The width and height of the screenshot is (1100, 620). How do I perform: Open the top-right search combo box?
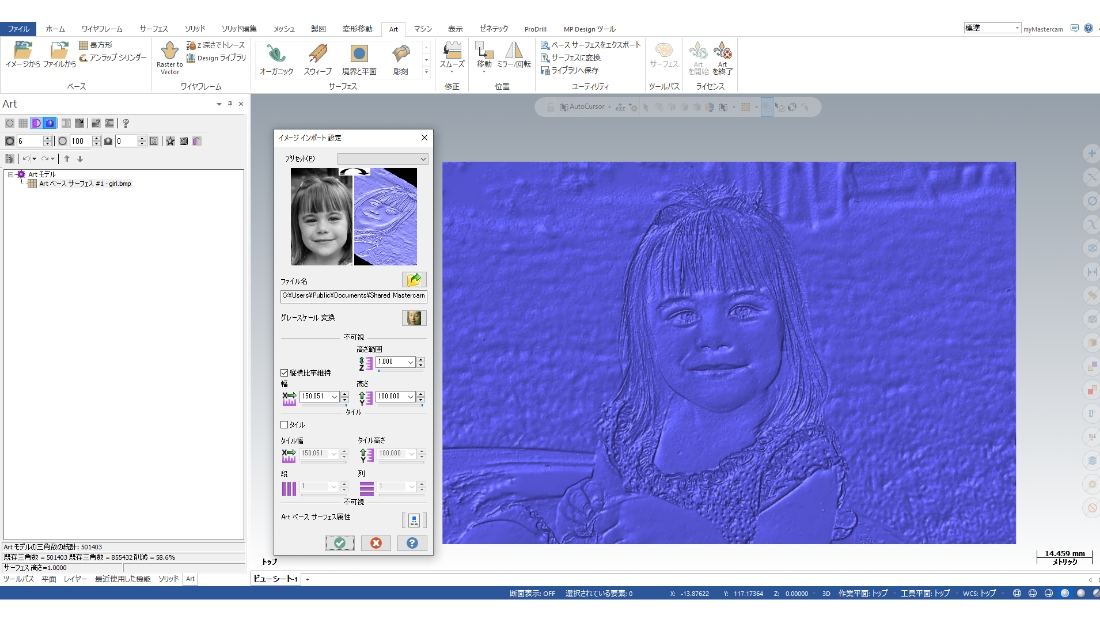(992, 28)
